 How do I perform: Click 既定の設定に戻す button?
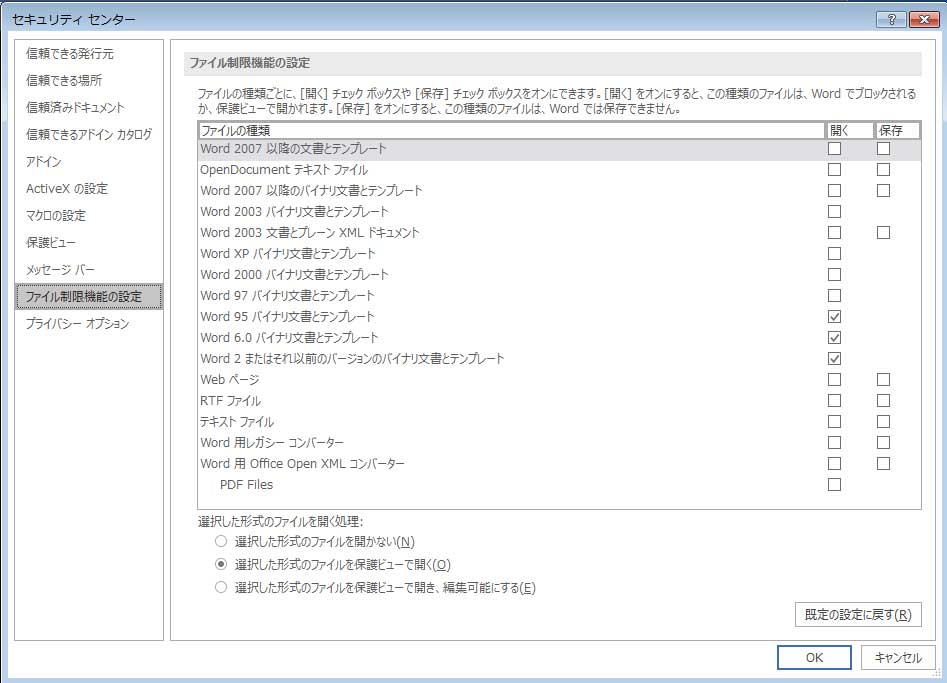coord(857,615)
